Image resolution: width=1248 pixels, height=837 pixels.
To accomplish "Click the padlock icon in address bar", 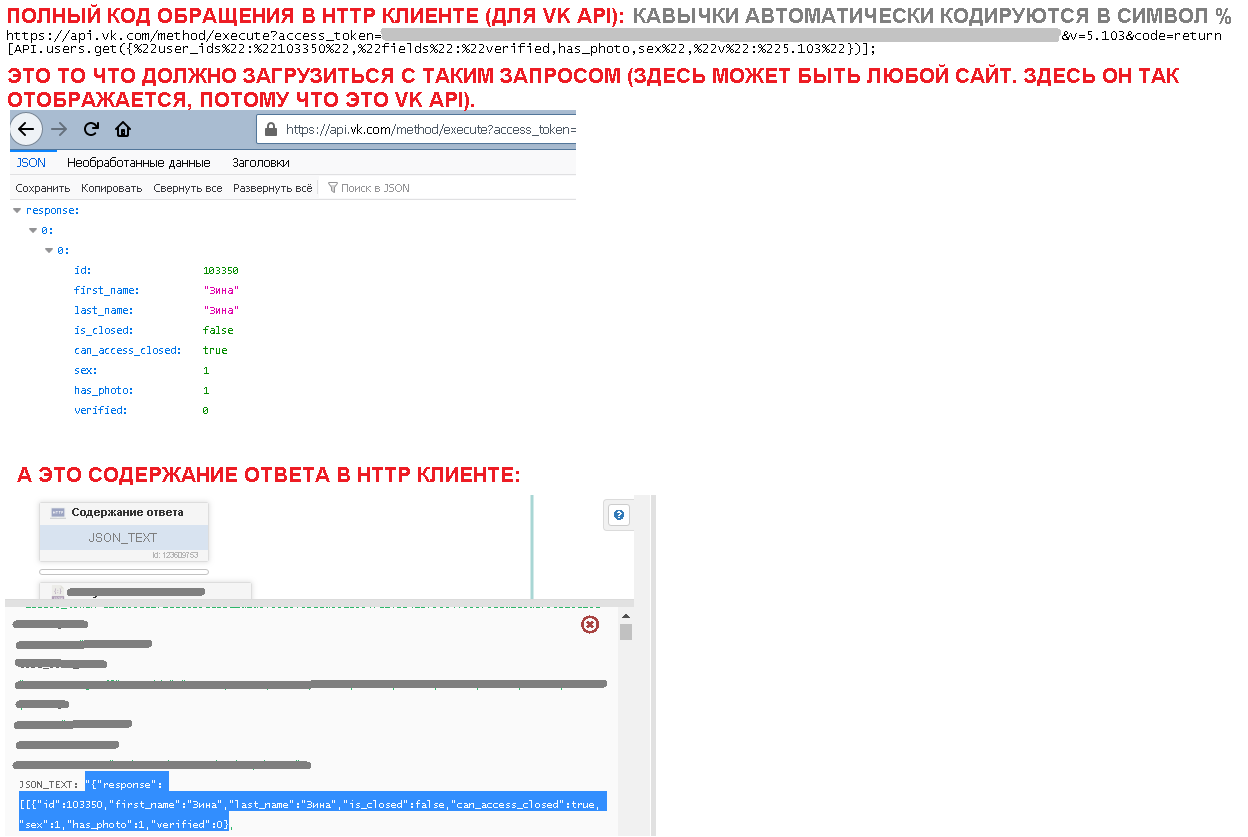I will (x=270, y=129).
